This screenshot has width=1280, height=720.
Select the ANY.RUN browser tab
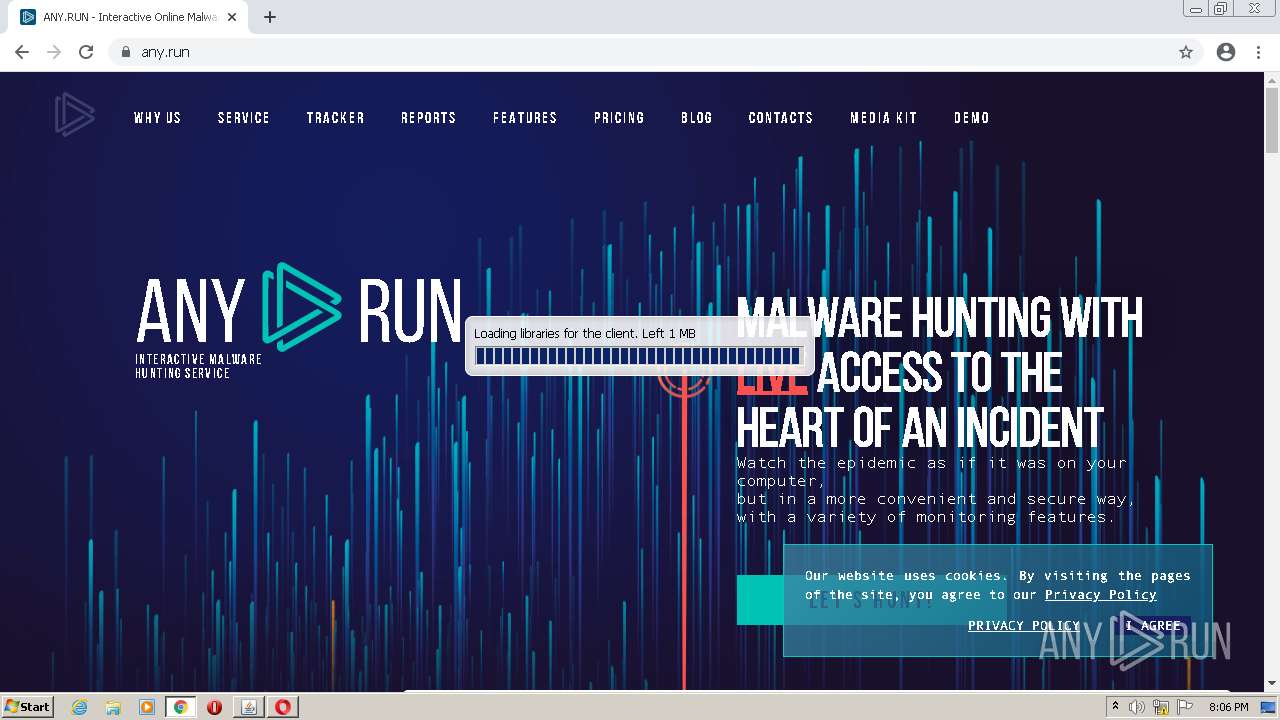[x=129, y=17]
